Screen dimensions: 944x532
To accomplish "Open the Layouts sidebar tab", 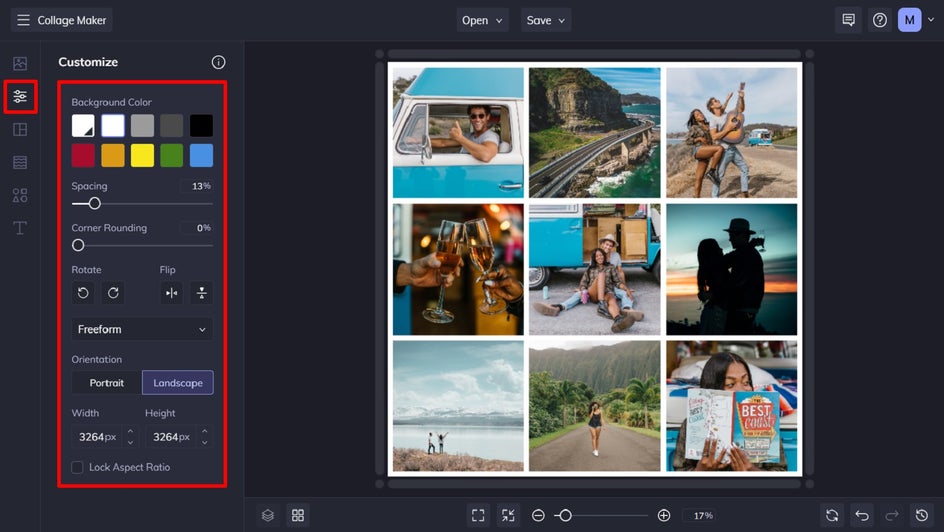I will point(20,129).
